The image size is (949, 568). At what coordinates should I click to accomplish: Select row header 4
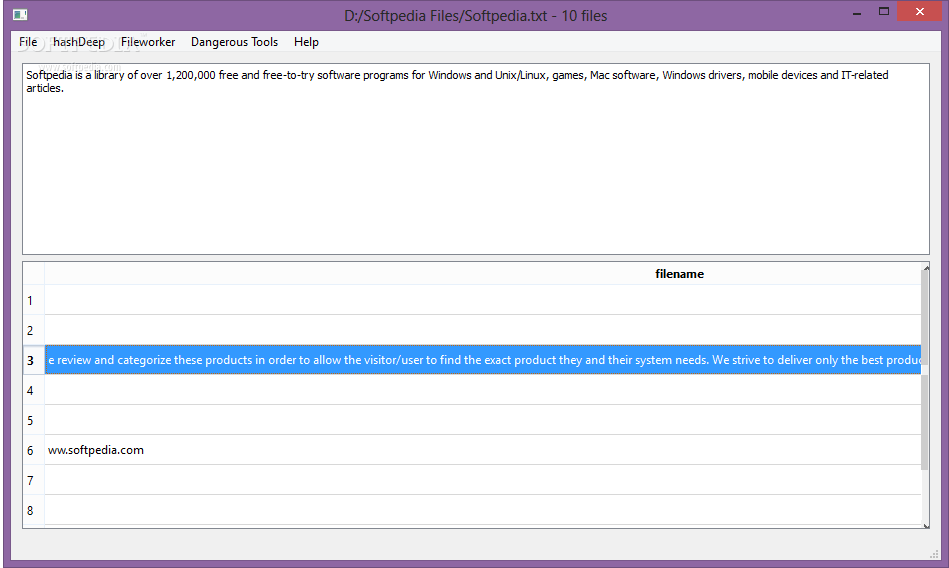(34, 390)
